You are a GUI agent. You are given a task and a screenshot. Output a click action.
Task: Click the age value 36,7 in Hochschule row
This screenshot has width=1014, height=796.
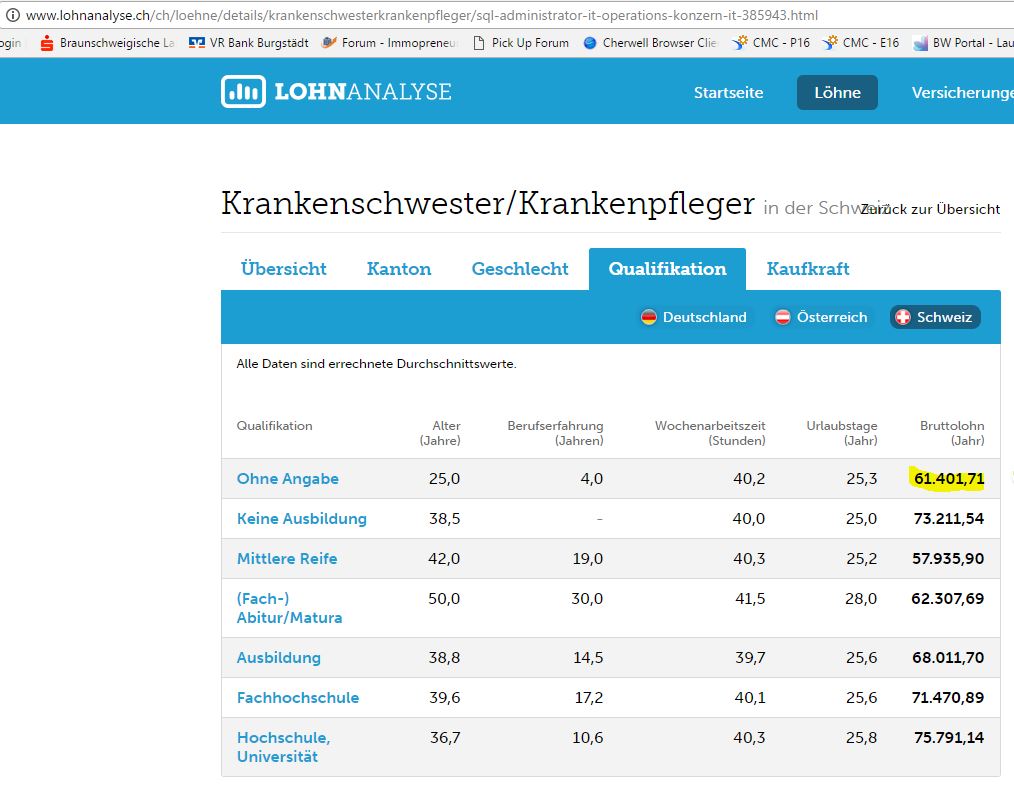(x=445, y=738)
